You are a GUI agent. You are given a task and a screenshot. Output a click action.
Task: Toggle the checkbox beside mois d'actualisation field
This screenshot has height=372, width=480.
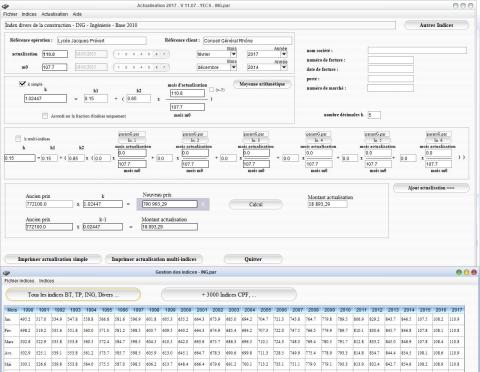(x=211, y=90)
